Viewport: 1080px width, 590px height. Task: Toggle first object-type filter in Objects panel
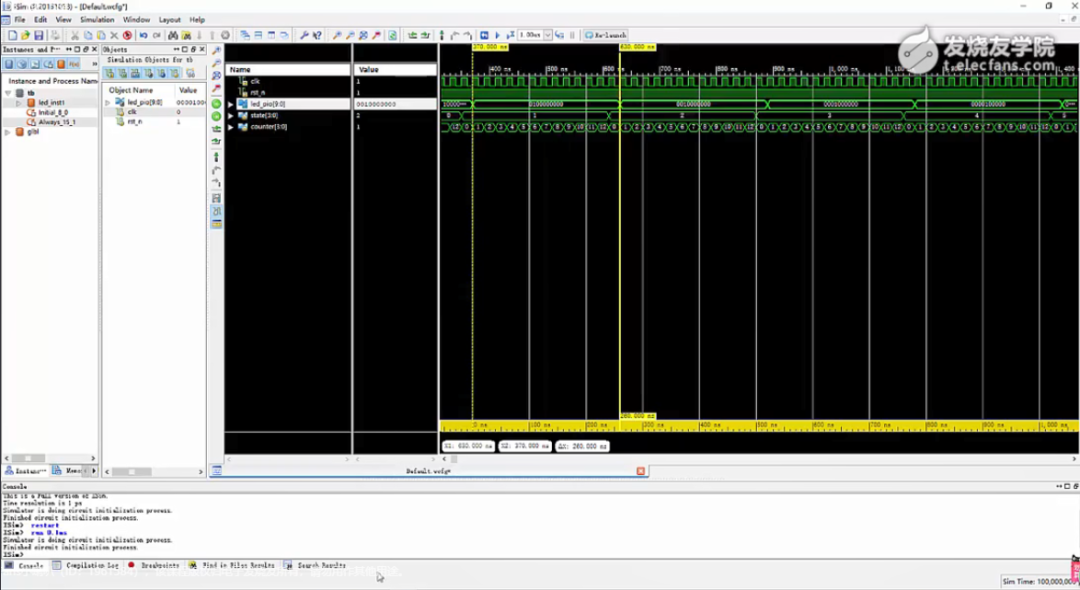point(110,73)
